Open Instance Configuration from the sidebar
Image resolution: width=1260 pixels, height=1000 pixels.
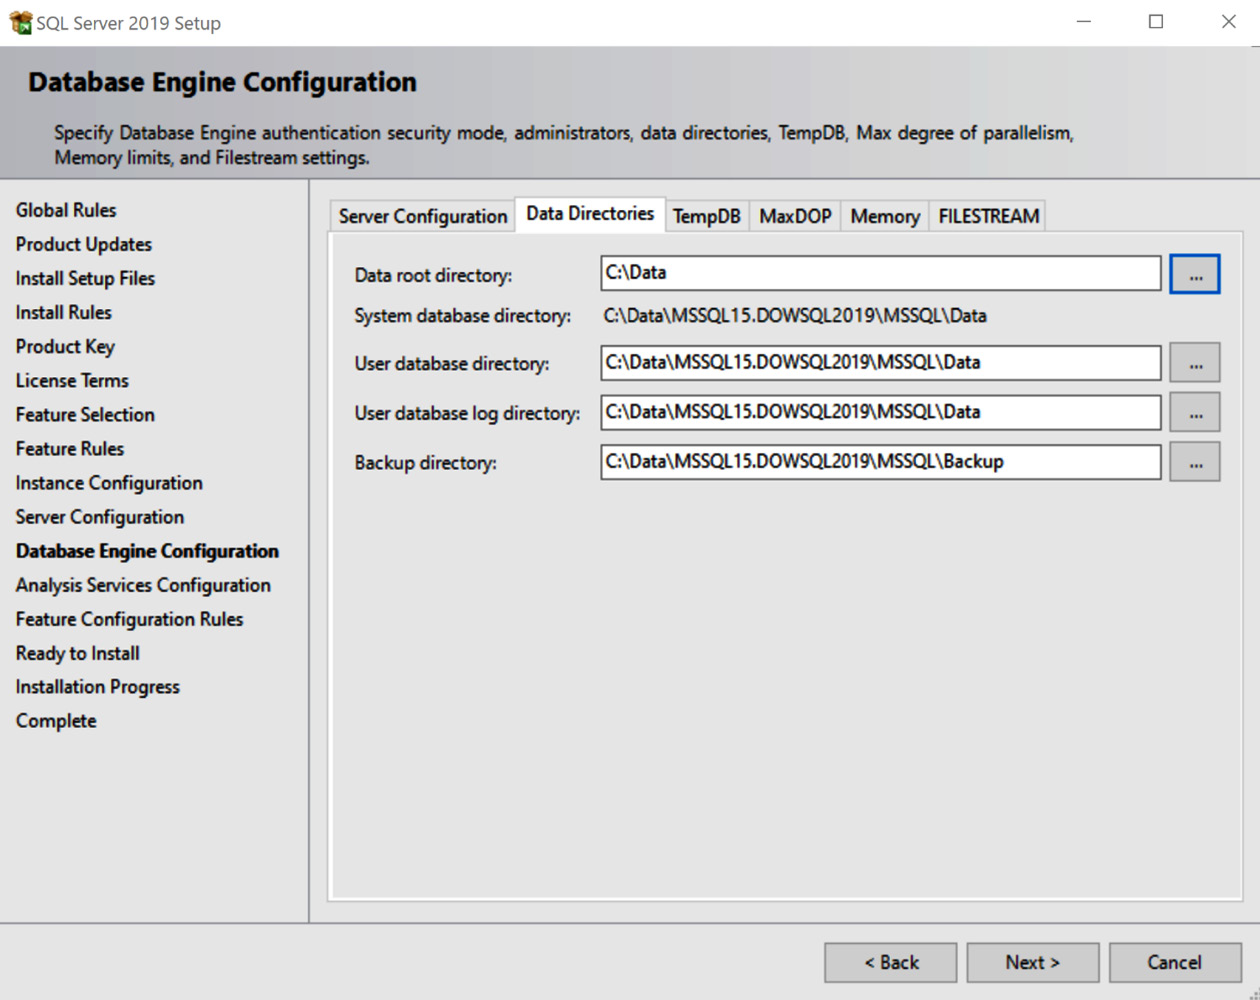point(109,482)
